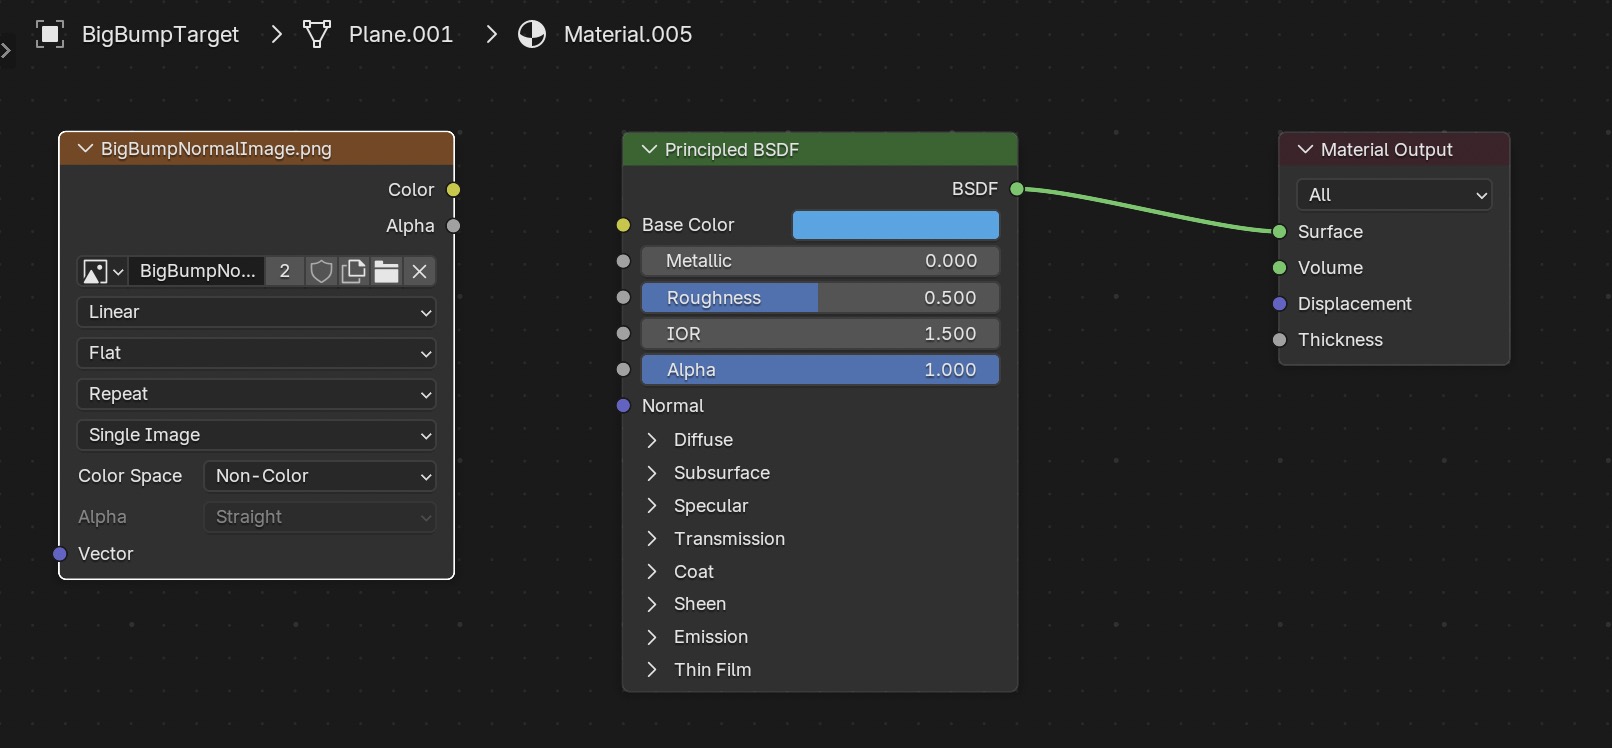Image resolution: width=1612 pixels, height=748 pixels.
Task: Collapse the Principled BSDF node
Action: pos(649,149)
